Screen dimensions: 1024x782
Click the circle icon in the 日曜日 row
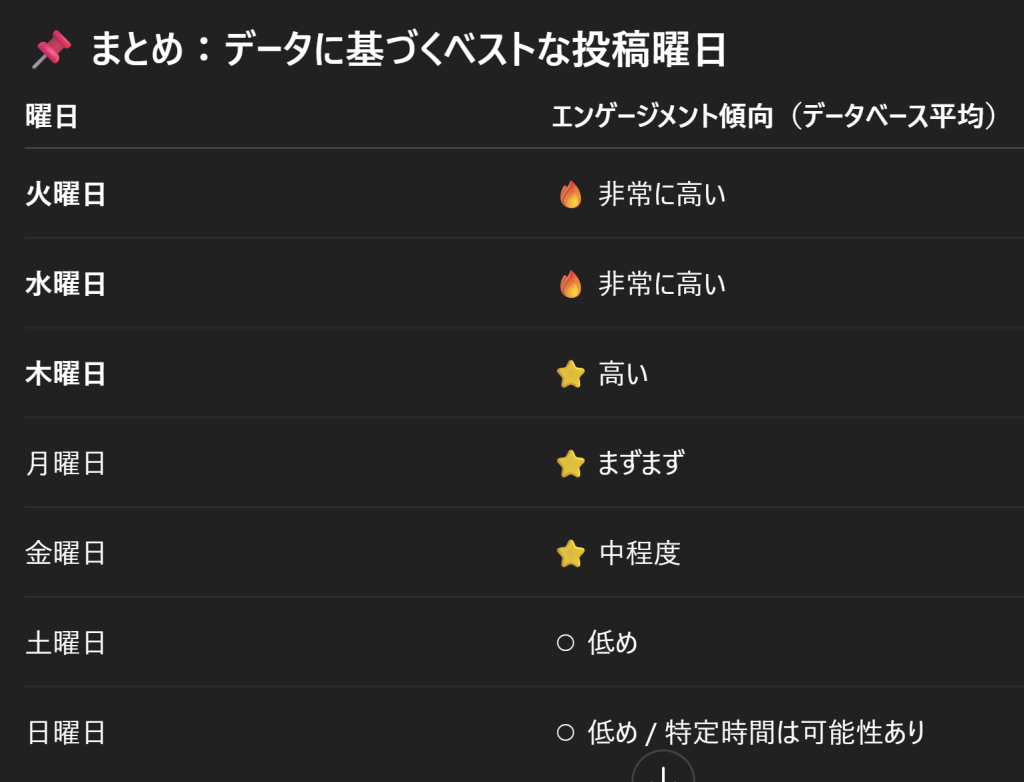[x=565, y=733]
